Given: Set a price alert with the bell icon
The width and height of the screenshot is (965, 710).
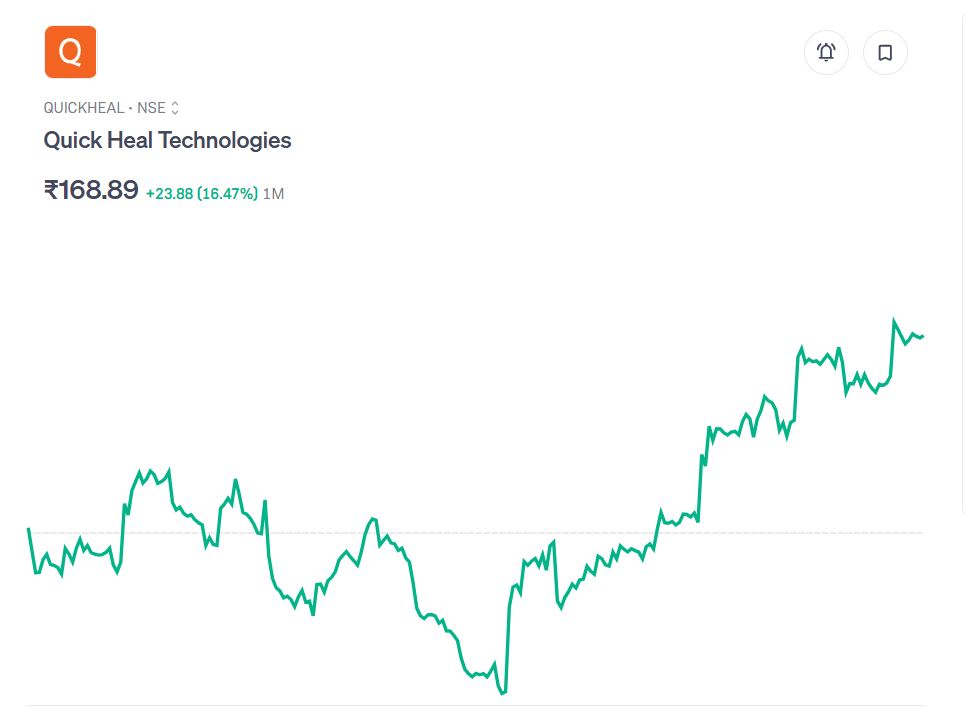Looking at the screenshot, I should [826, 52].
